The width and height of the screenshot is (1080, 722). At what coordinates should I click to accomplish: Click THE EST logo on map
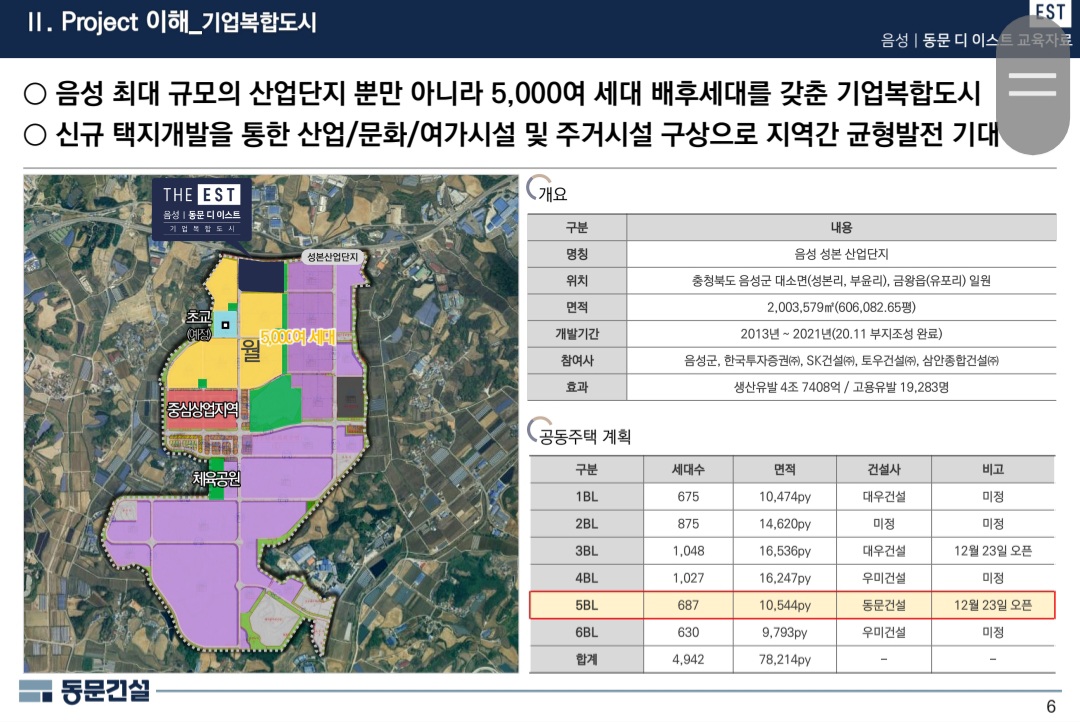pyautogui.click(x=201, y=209)
